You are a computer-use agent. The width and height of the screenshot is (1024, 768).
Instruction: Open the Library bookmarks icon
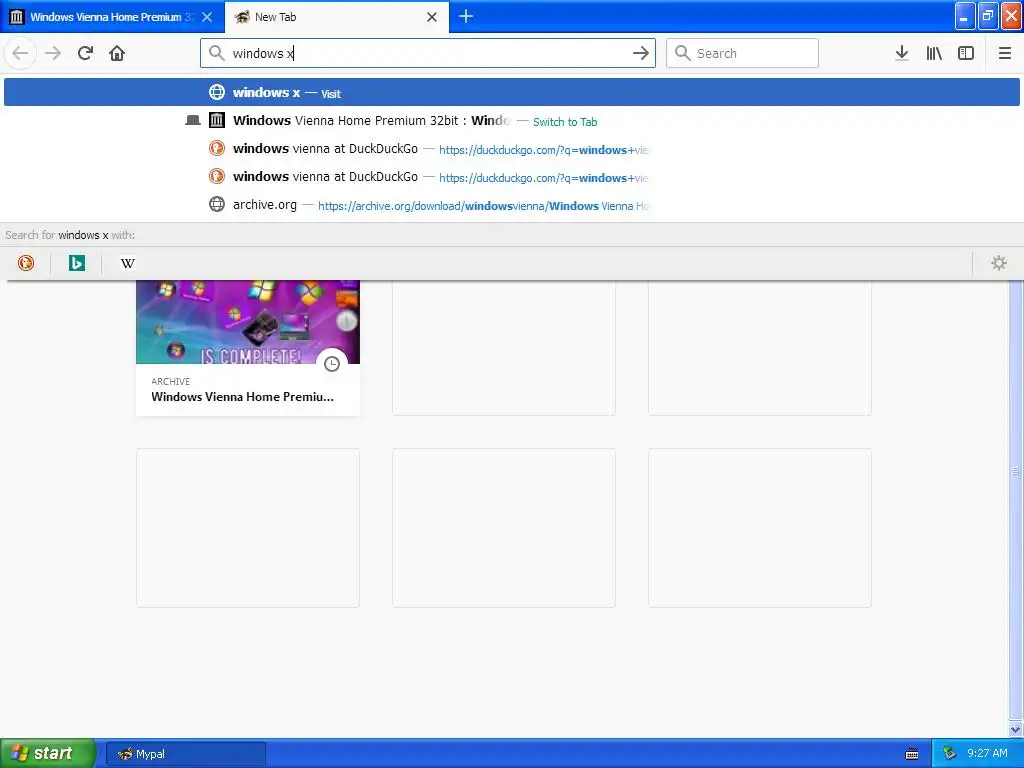tap(934, 53)
